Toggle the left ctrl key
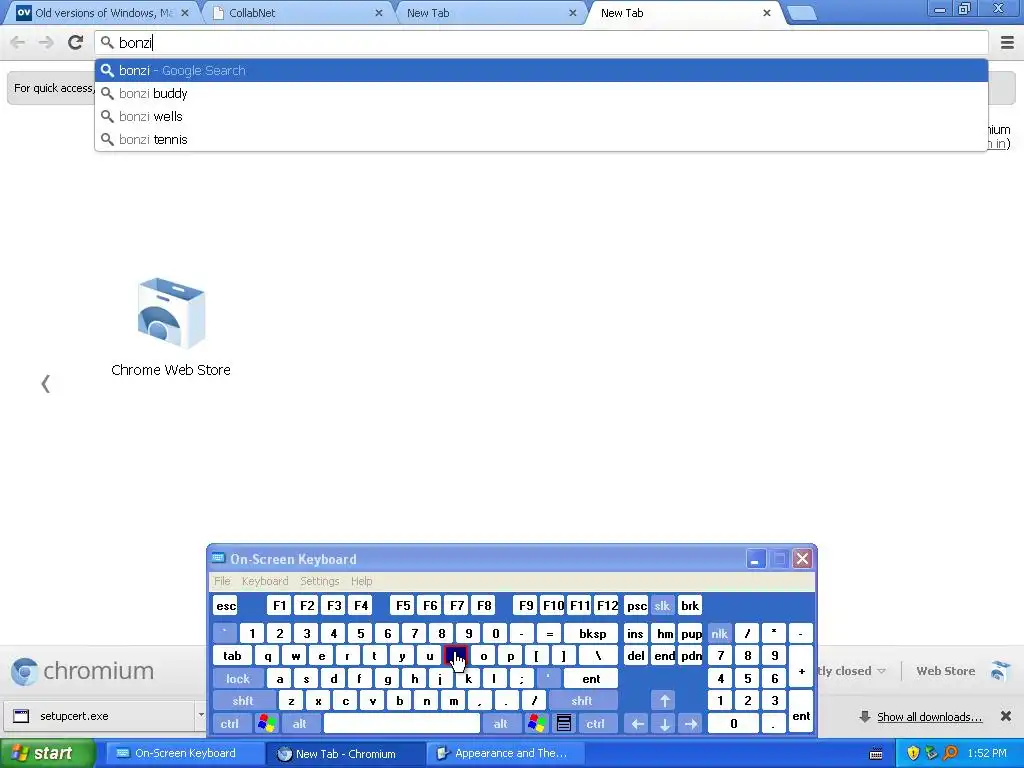 point(230,724)
